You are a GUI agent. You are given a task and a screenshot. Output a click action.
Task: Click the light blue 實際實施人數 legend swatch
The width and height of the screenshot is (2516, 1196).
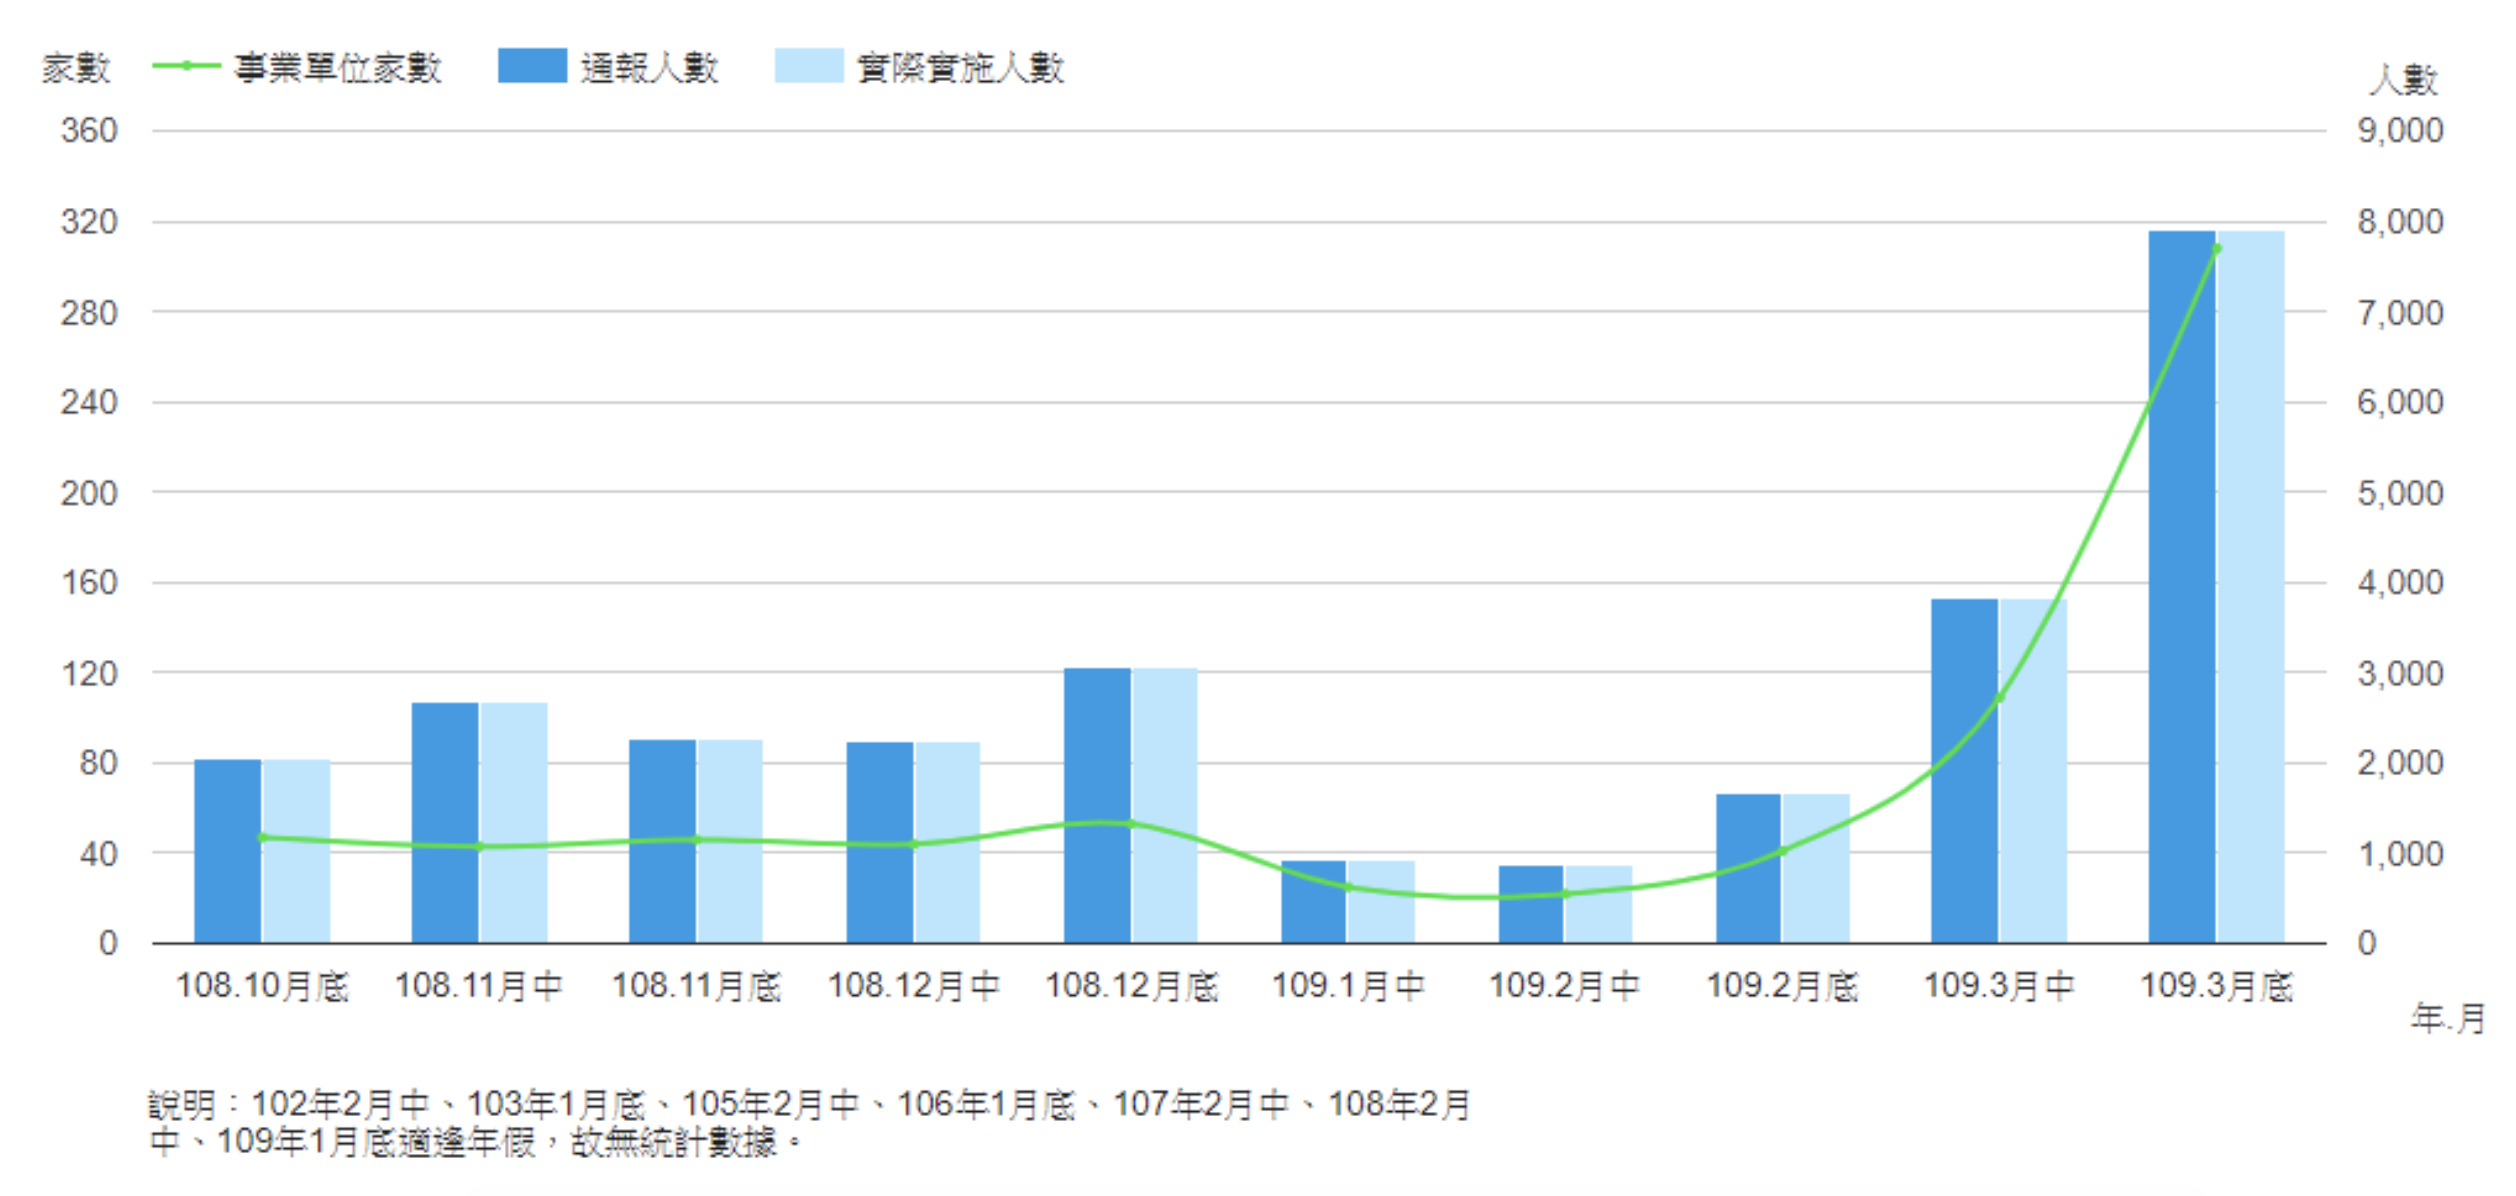coord(809,66)
